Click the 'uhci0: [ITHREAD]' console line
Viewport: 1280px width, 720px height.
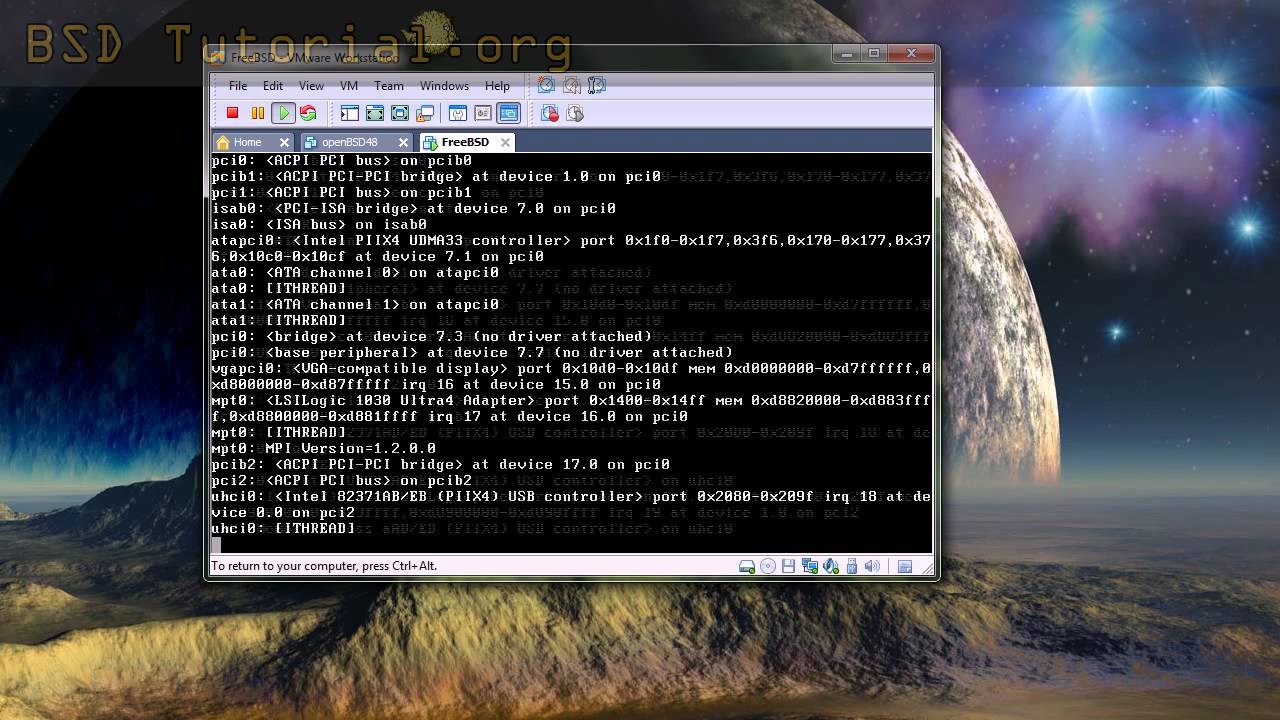coord(283,528)
